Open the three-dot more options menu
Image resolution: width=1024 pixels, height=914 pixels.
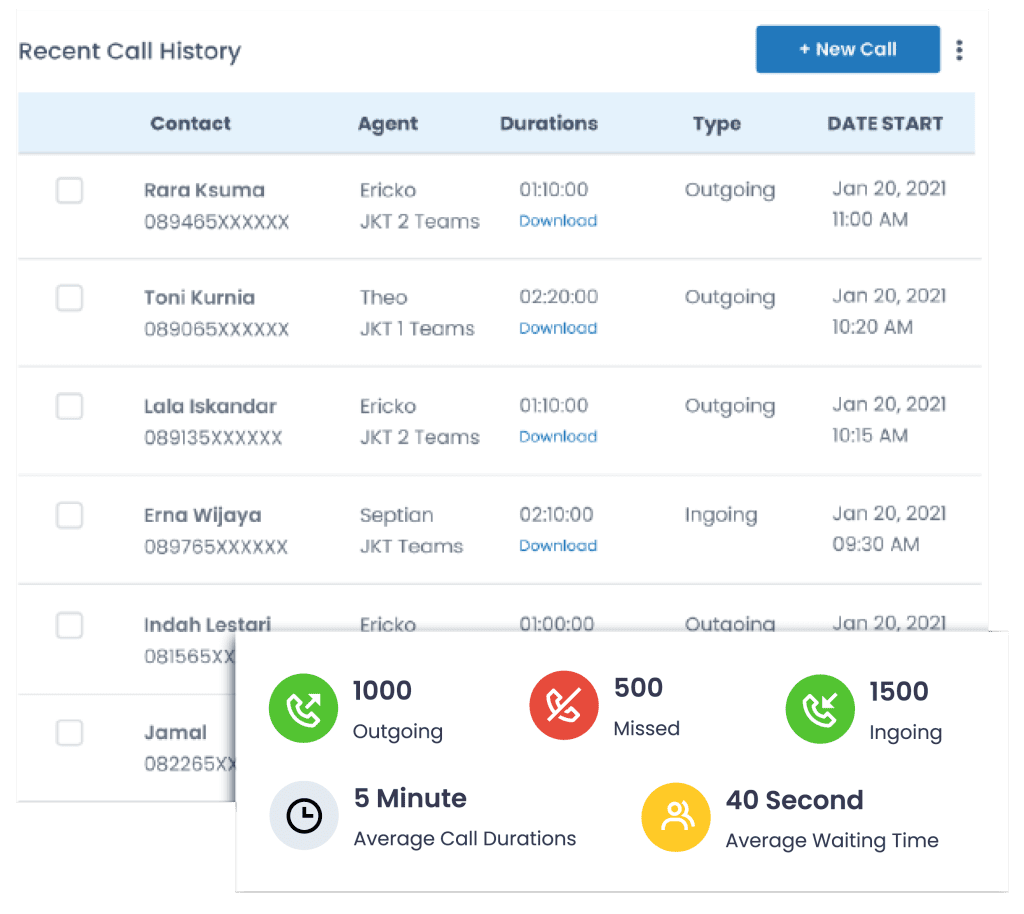[959, 50]
